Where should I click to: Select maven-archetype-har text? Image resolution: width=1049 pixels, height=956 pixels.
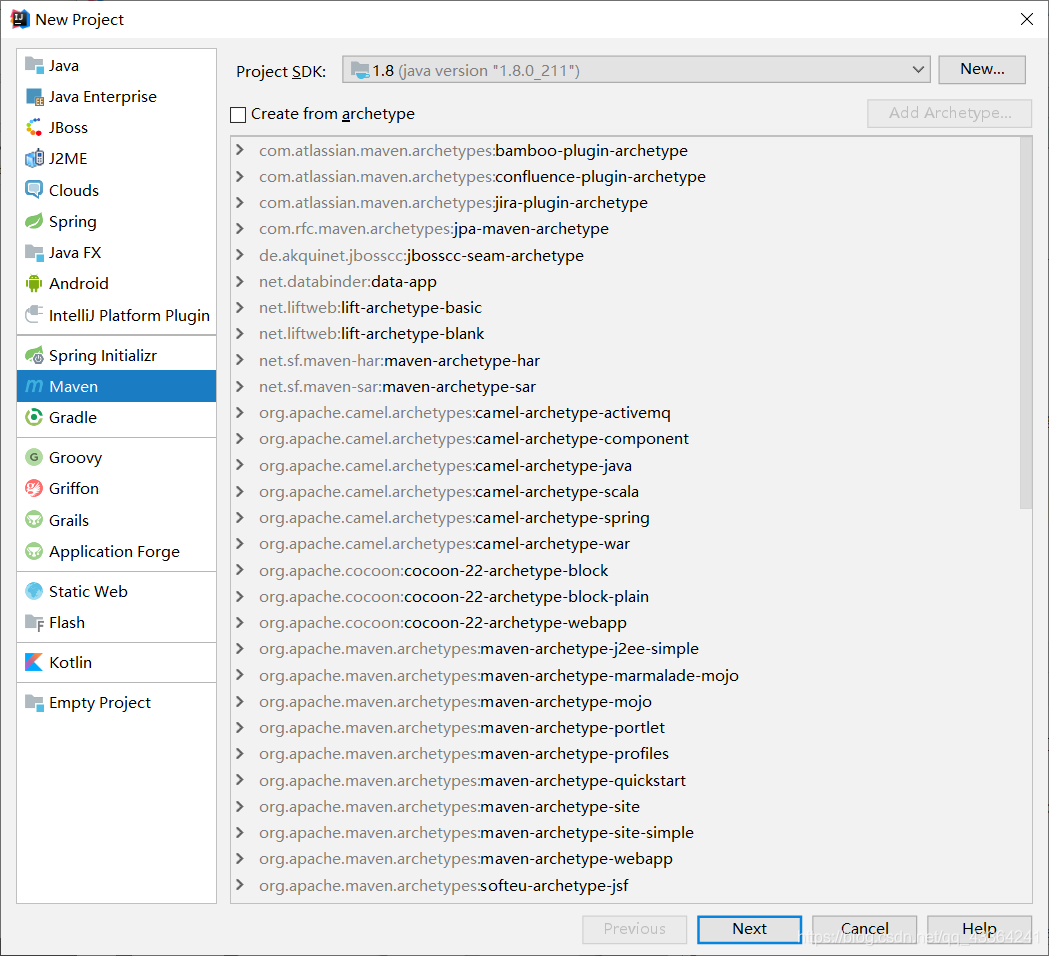[462, 361]
